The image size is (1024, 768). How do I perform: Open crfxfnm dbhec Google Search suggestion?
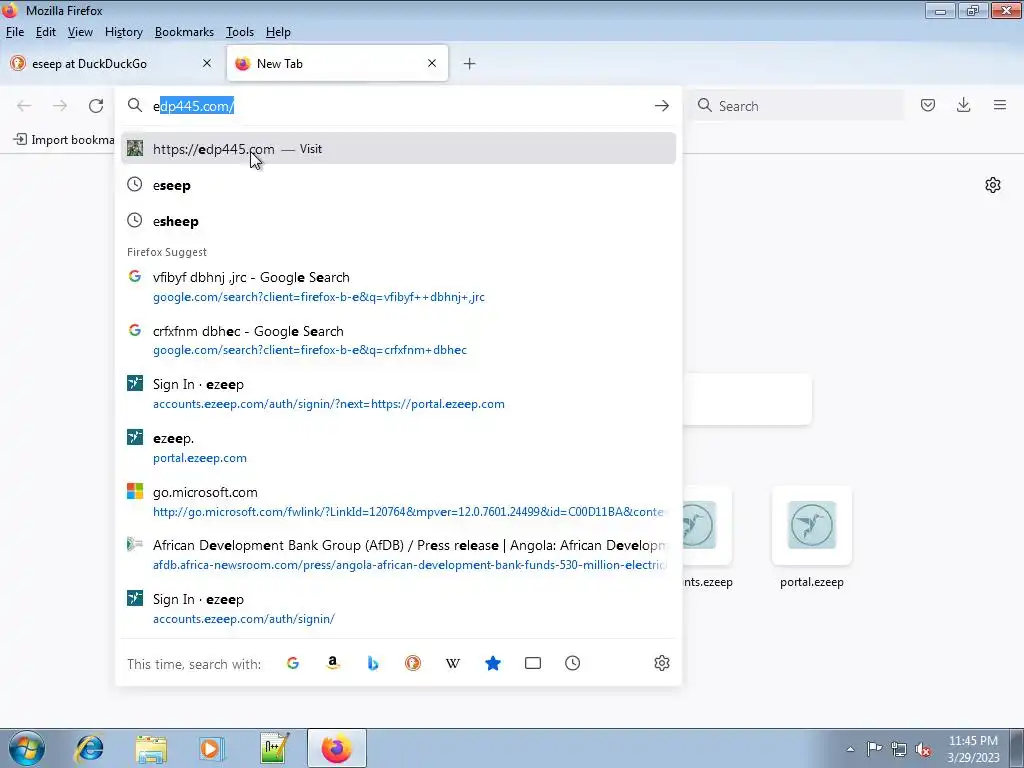point(398,340)
